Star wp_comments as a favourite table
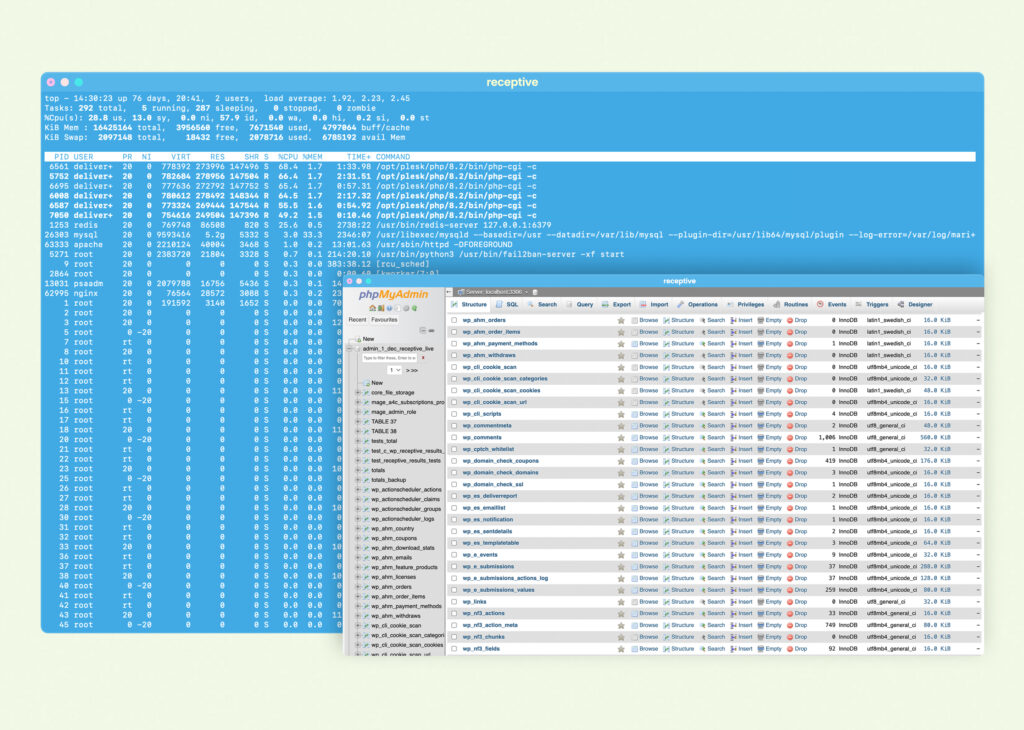 (x=621, y=437)
